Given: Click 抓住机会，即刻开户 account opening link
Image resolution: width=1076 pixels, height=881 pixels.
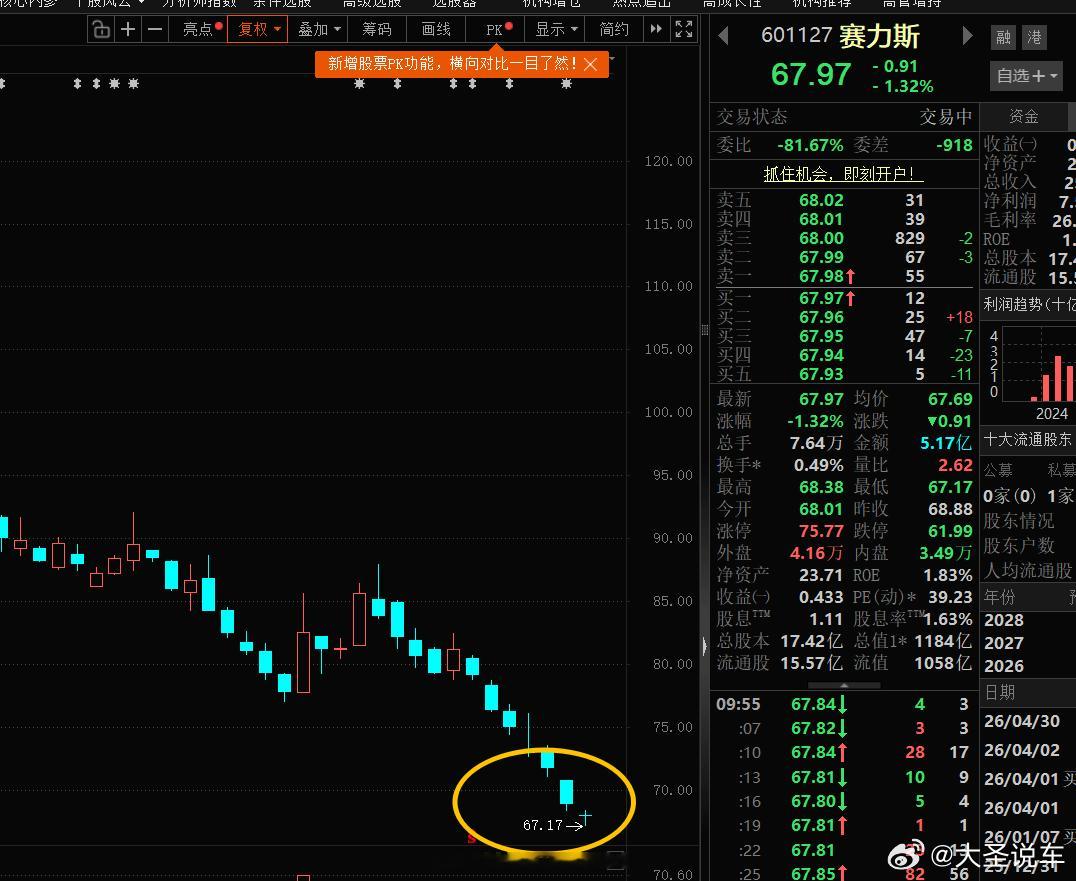Looking at the screenshot, I should 843,174.
